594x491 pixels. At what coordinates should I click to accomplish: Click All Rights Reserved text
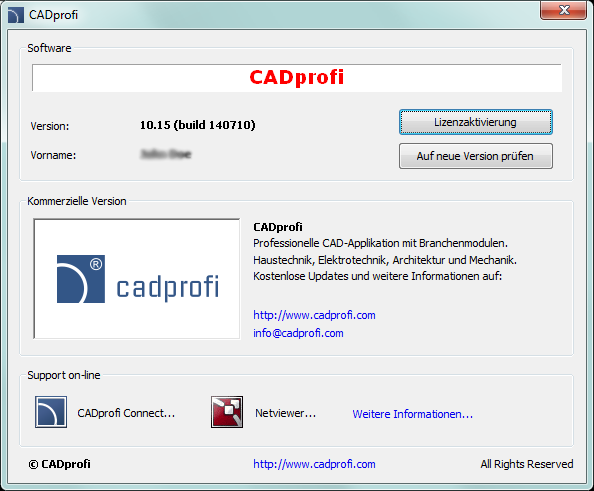tap(527, 464)
